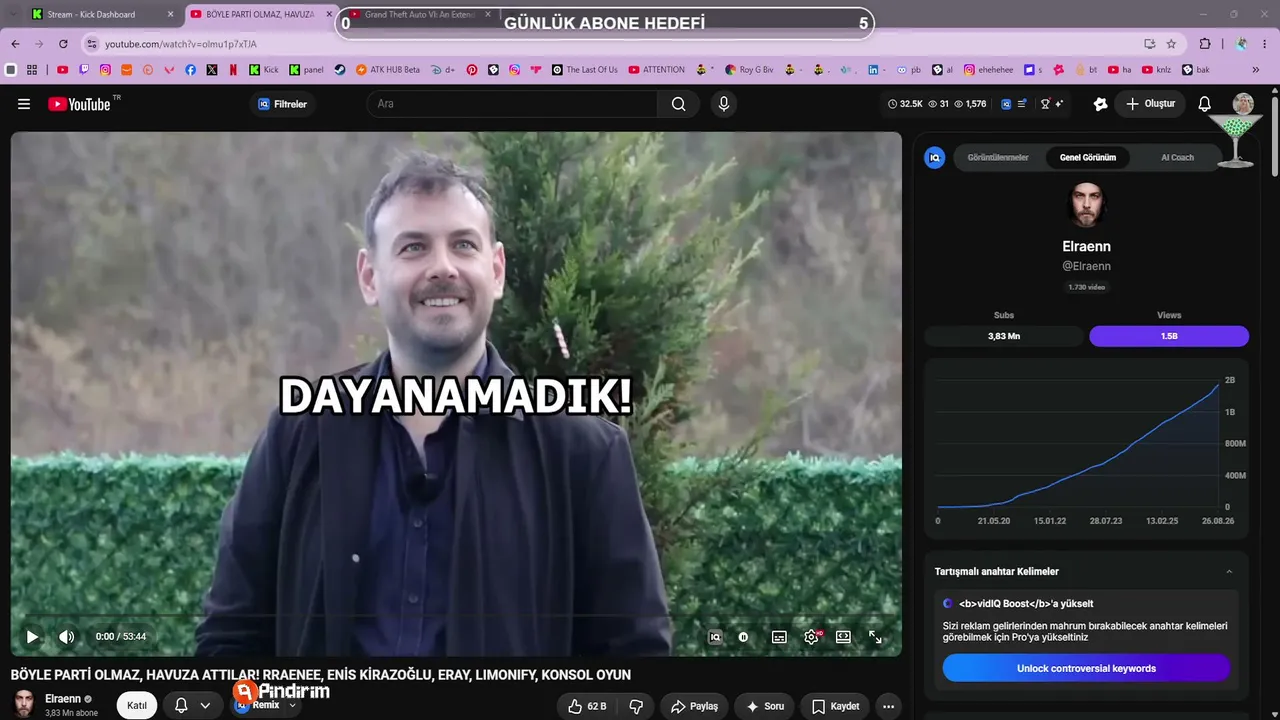This screenshot has height=720, width=1280.
Task: Open the Pinterest bookmark
Action: point(472,70)
